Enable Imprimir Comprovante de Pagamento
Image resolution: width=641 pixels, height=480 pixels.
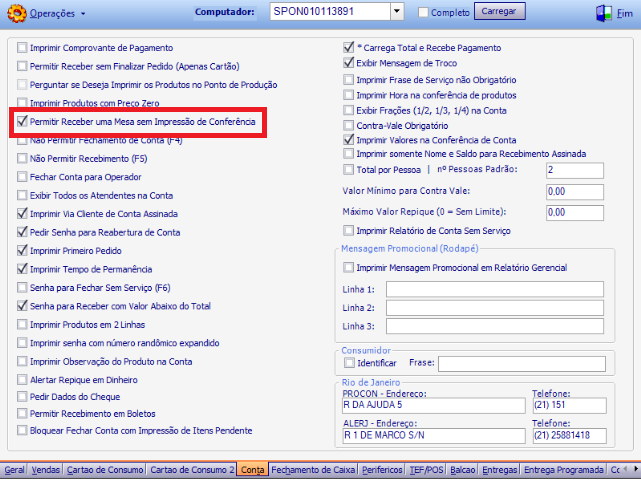point(22,48)
